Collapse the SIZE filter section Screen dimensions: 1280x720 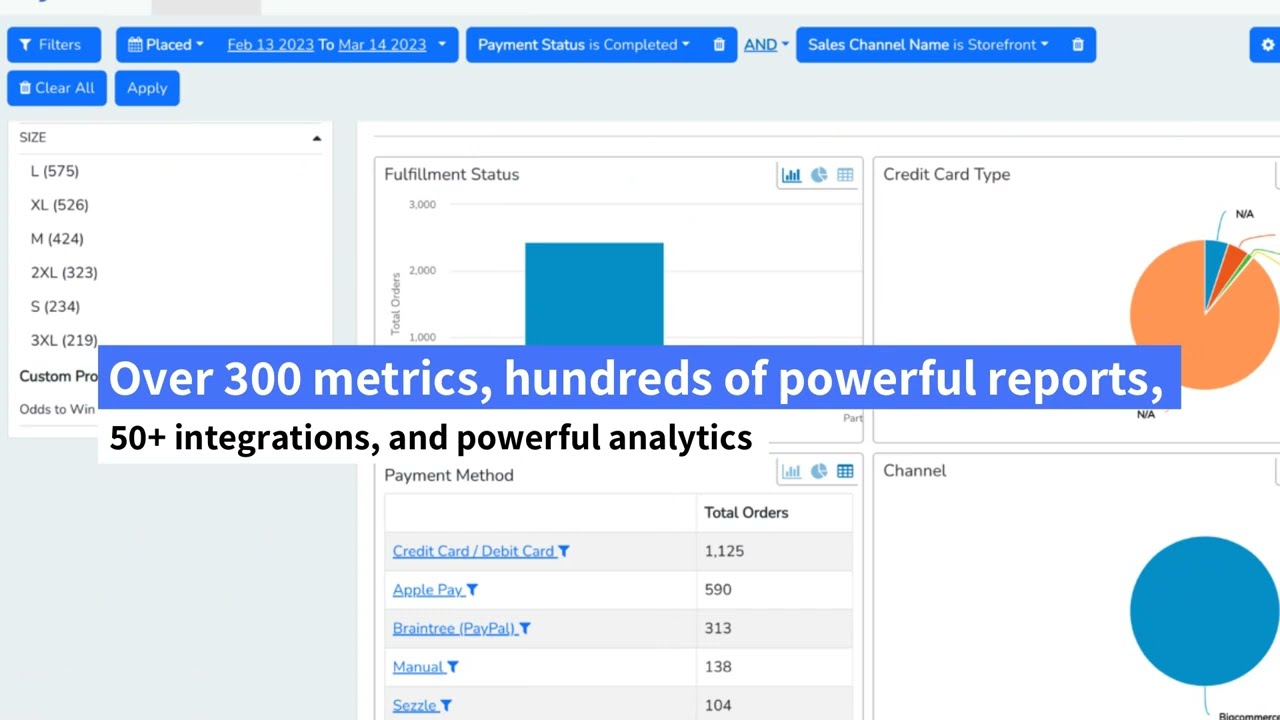point(316,137)
